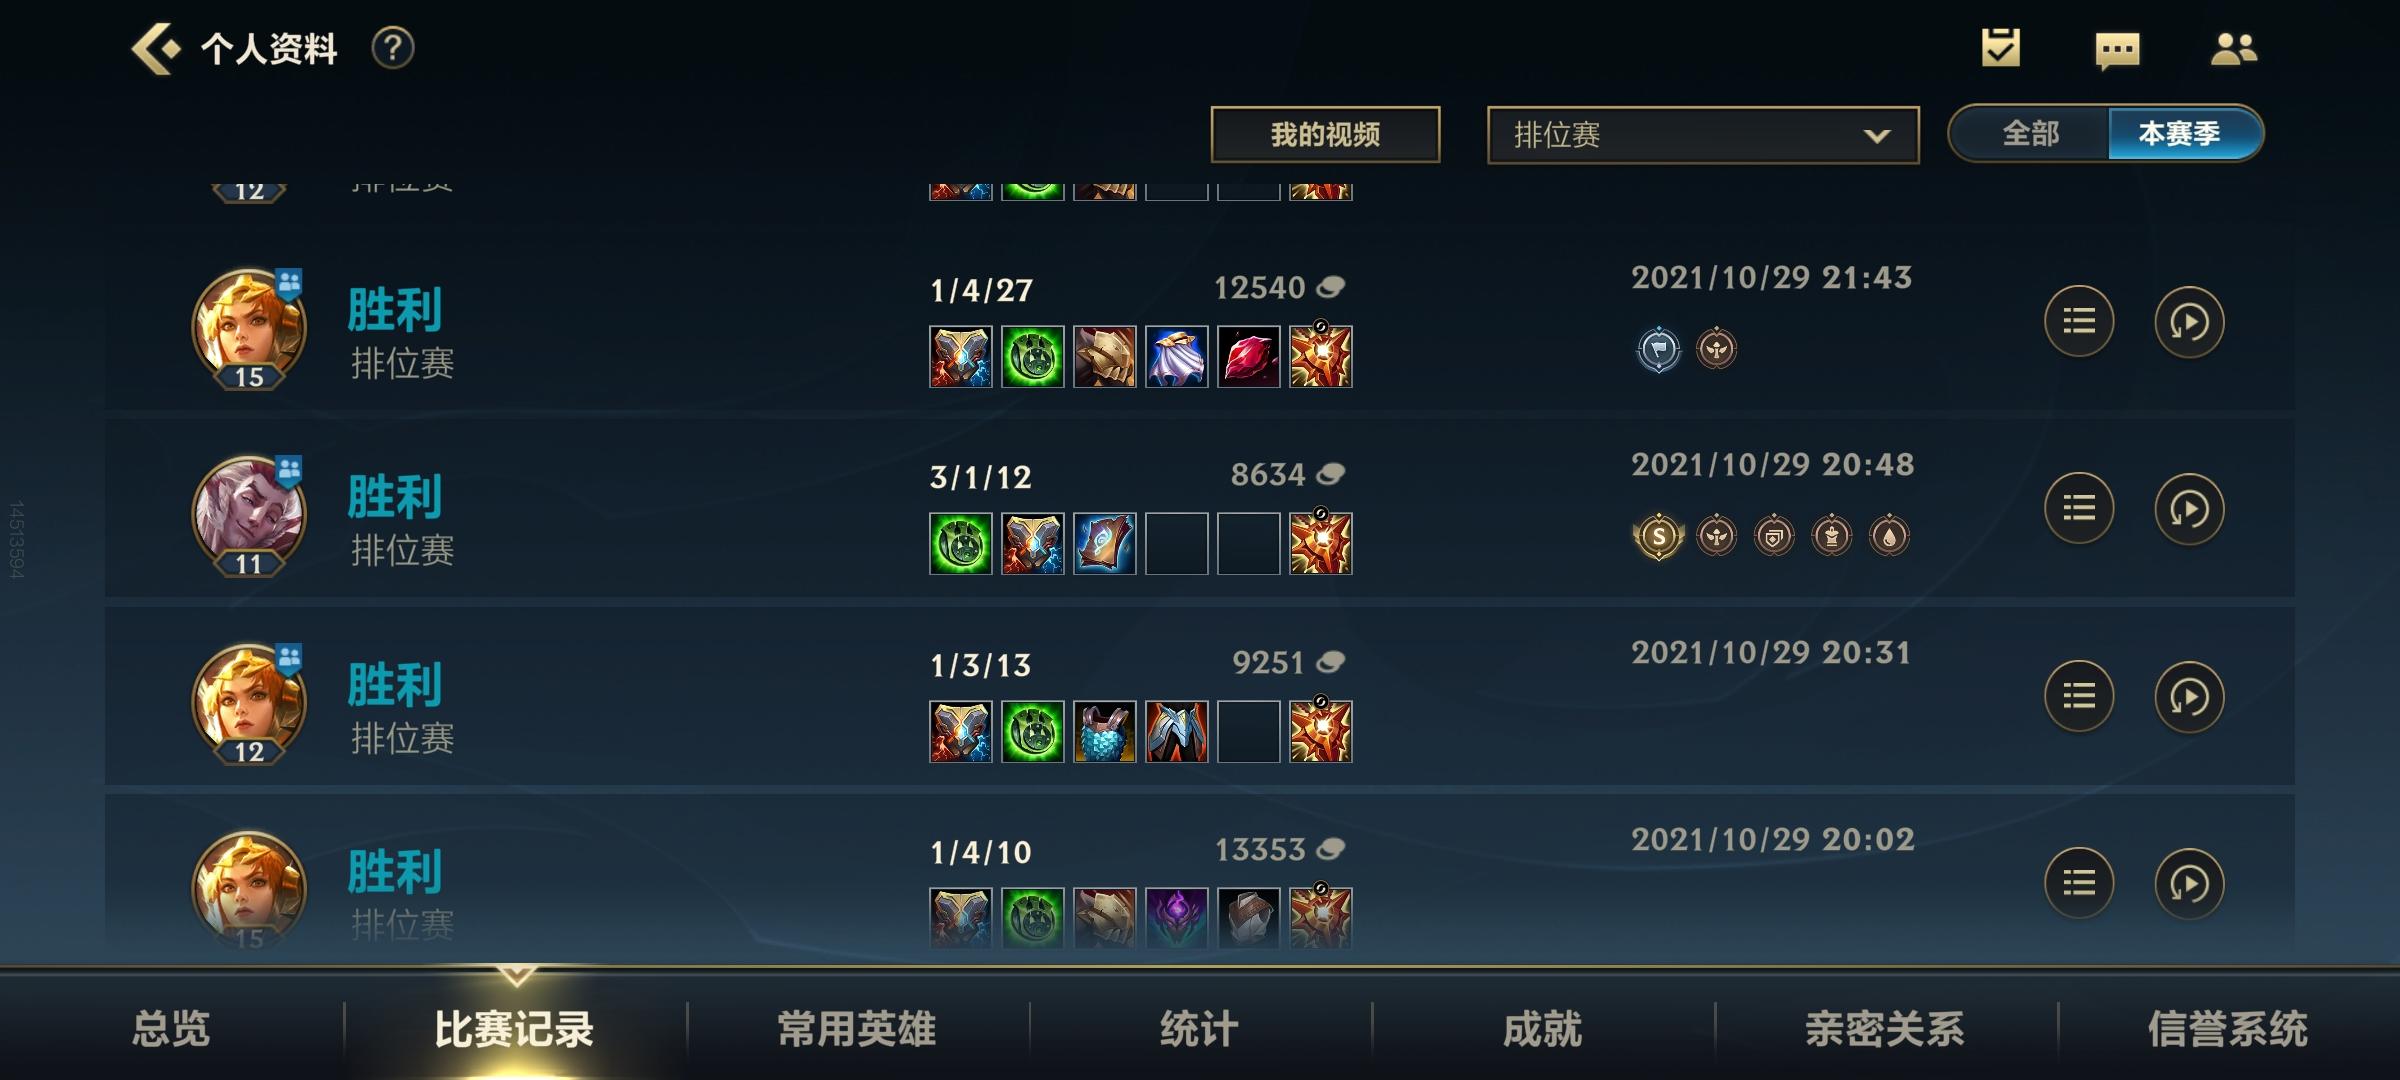Switch to the 常用英雄 tab

857,1029
